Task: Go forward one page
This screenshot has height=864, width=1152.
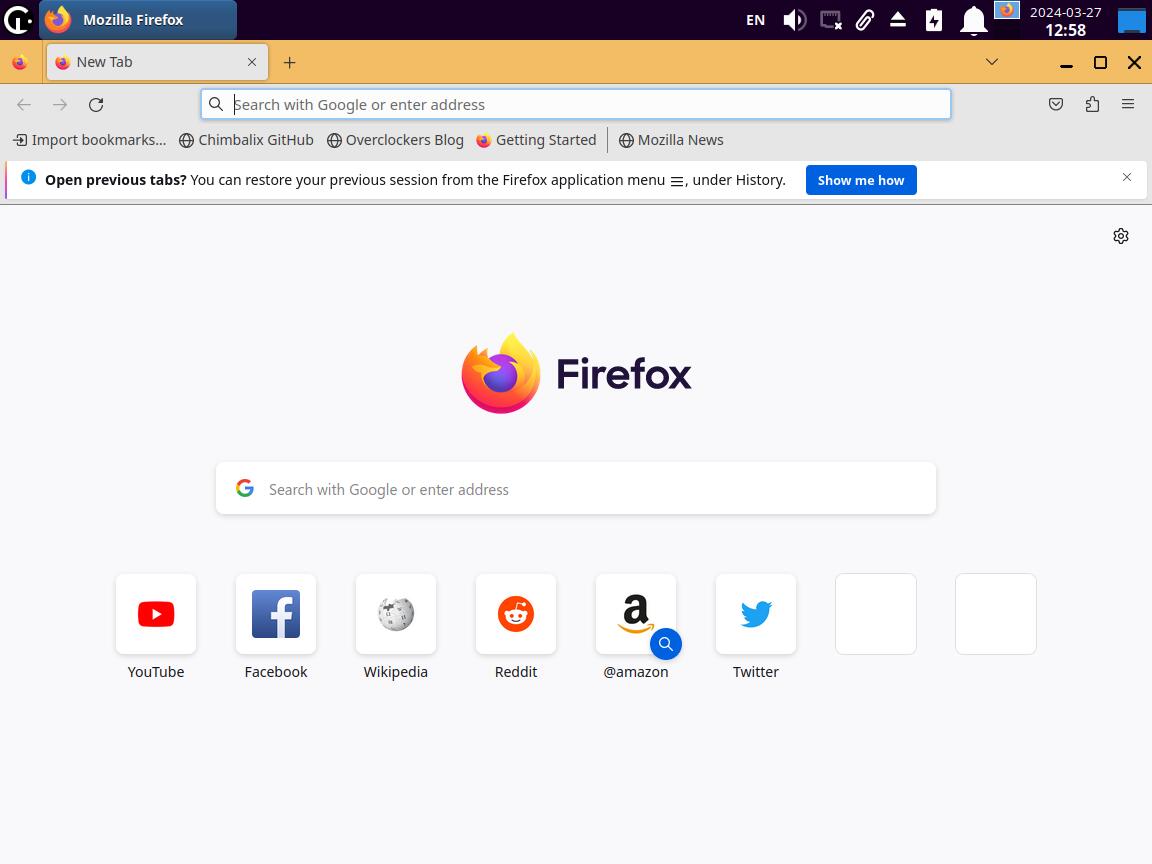Action: tap(60, 104)
